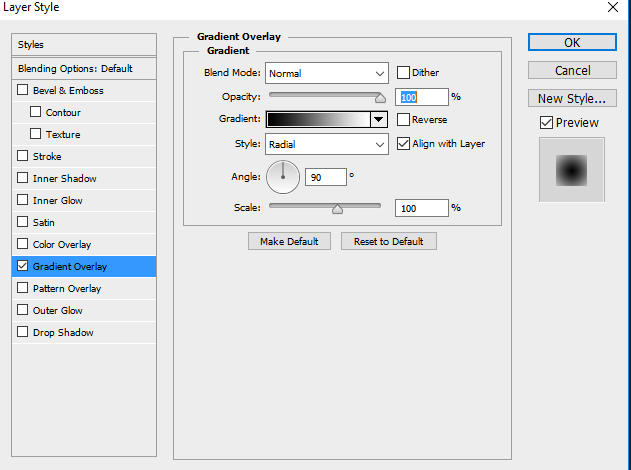The height and width of the screenshot is (470, 631).
Task: Enable the Pattern Overlay checkbox
Action: point(23,288)
